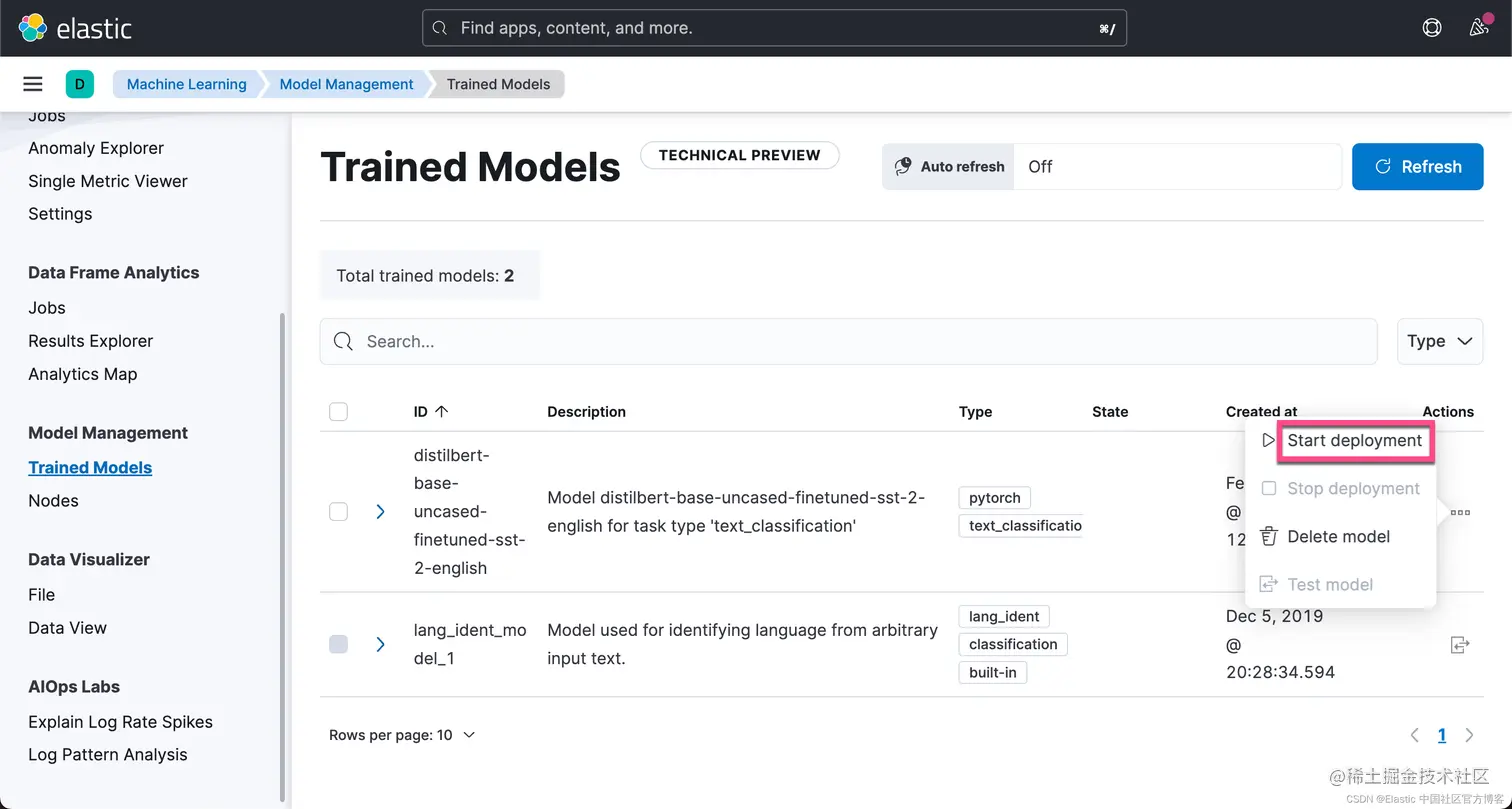1512x809 pixels.
Task: Select Start deployment from the menu
Action: 1355,440
